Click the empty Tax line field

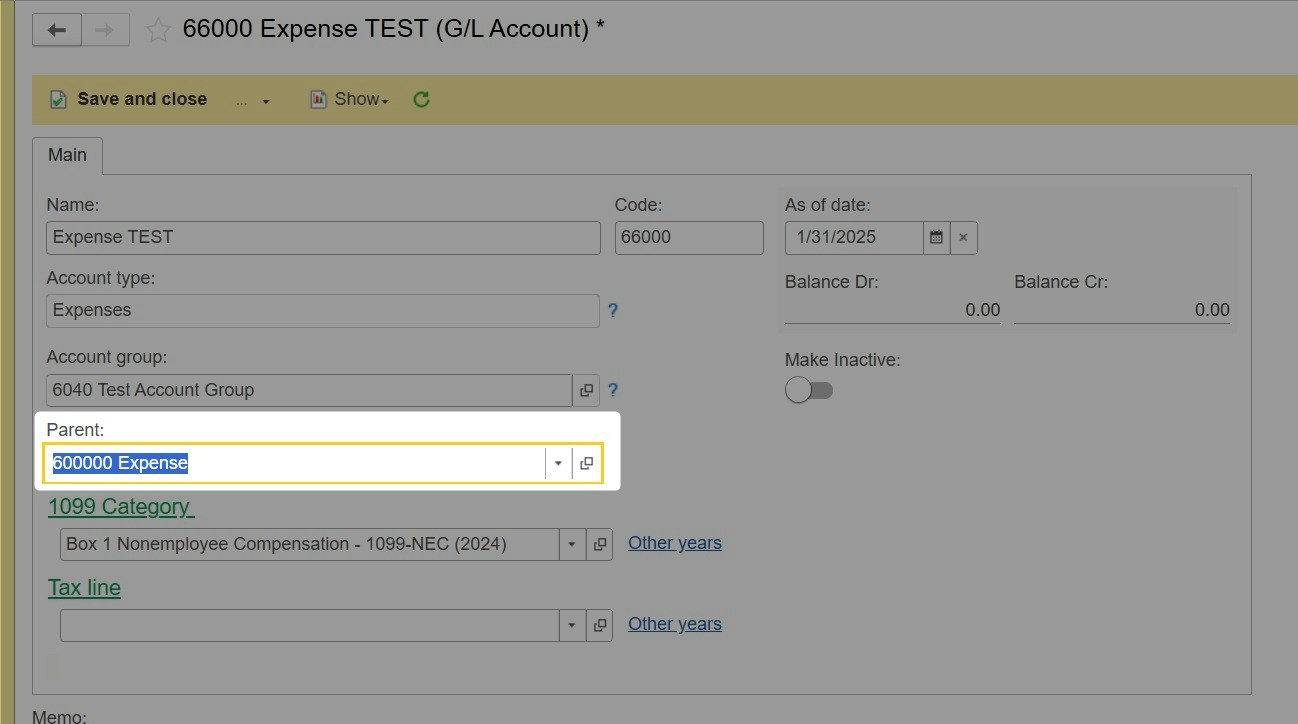pyautogui.click(x=309, y=625)
